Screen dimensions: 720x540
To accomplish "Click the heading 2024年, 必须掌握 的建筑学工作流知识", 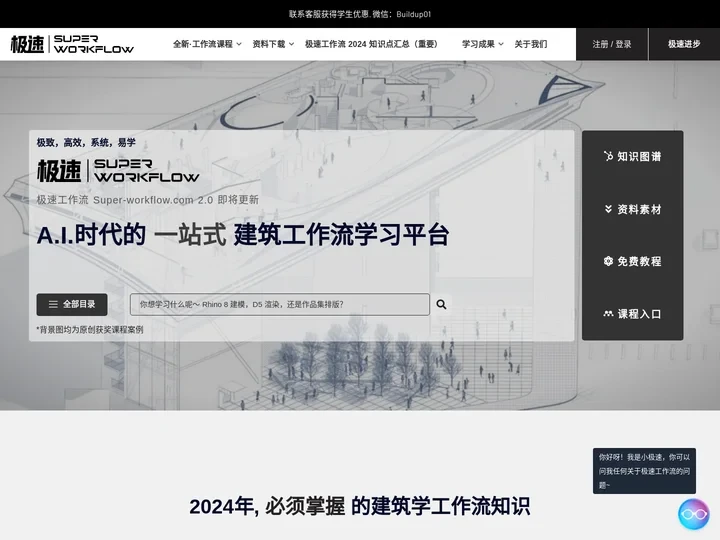I will point(360,506).
